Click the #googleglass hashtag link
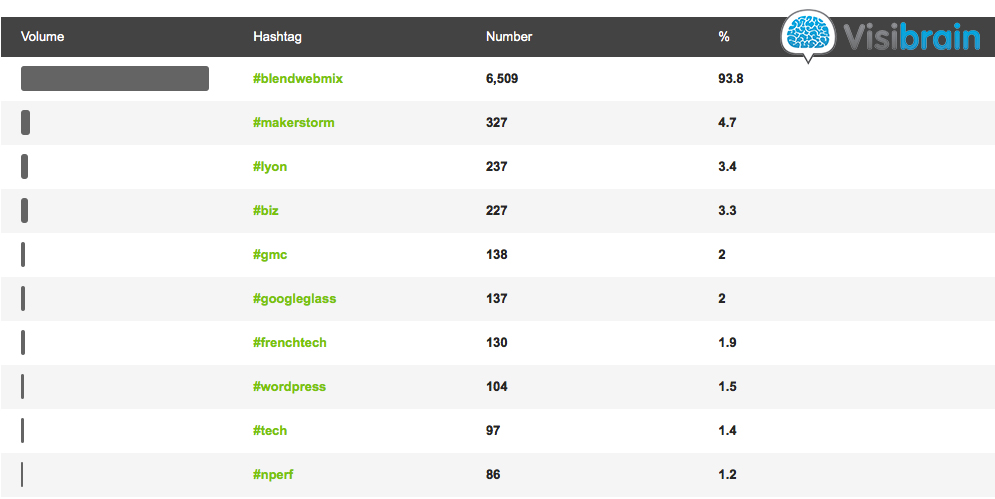 [294, 299]
